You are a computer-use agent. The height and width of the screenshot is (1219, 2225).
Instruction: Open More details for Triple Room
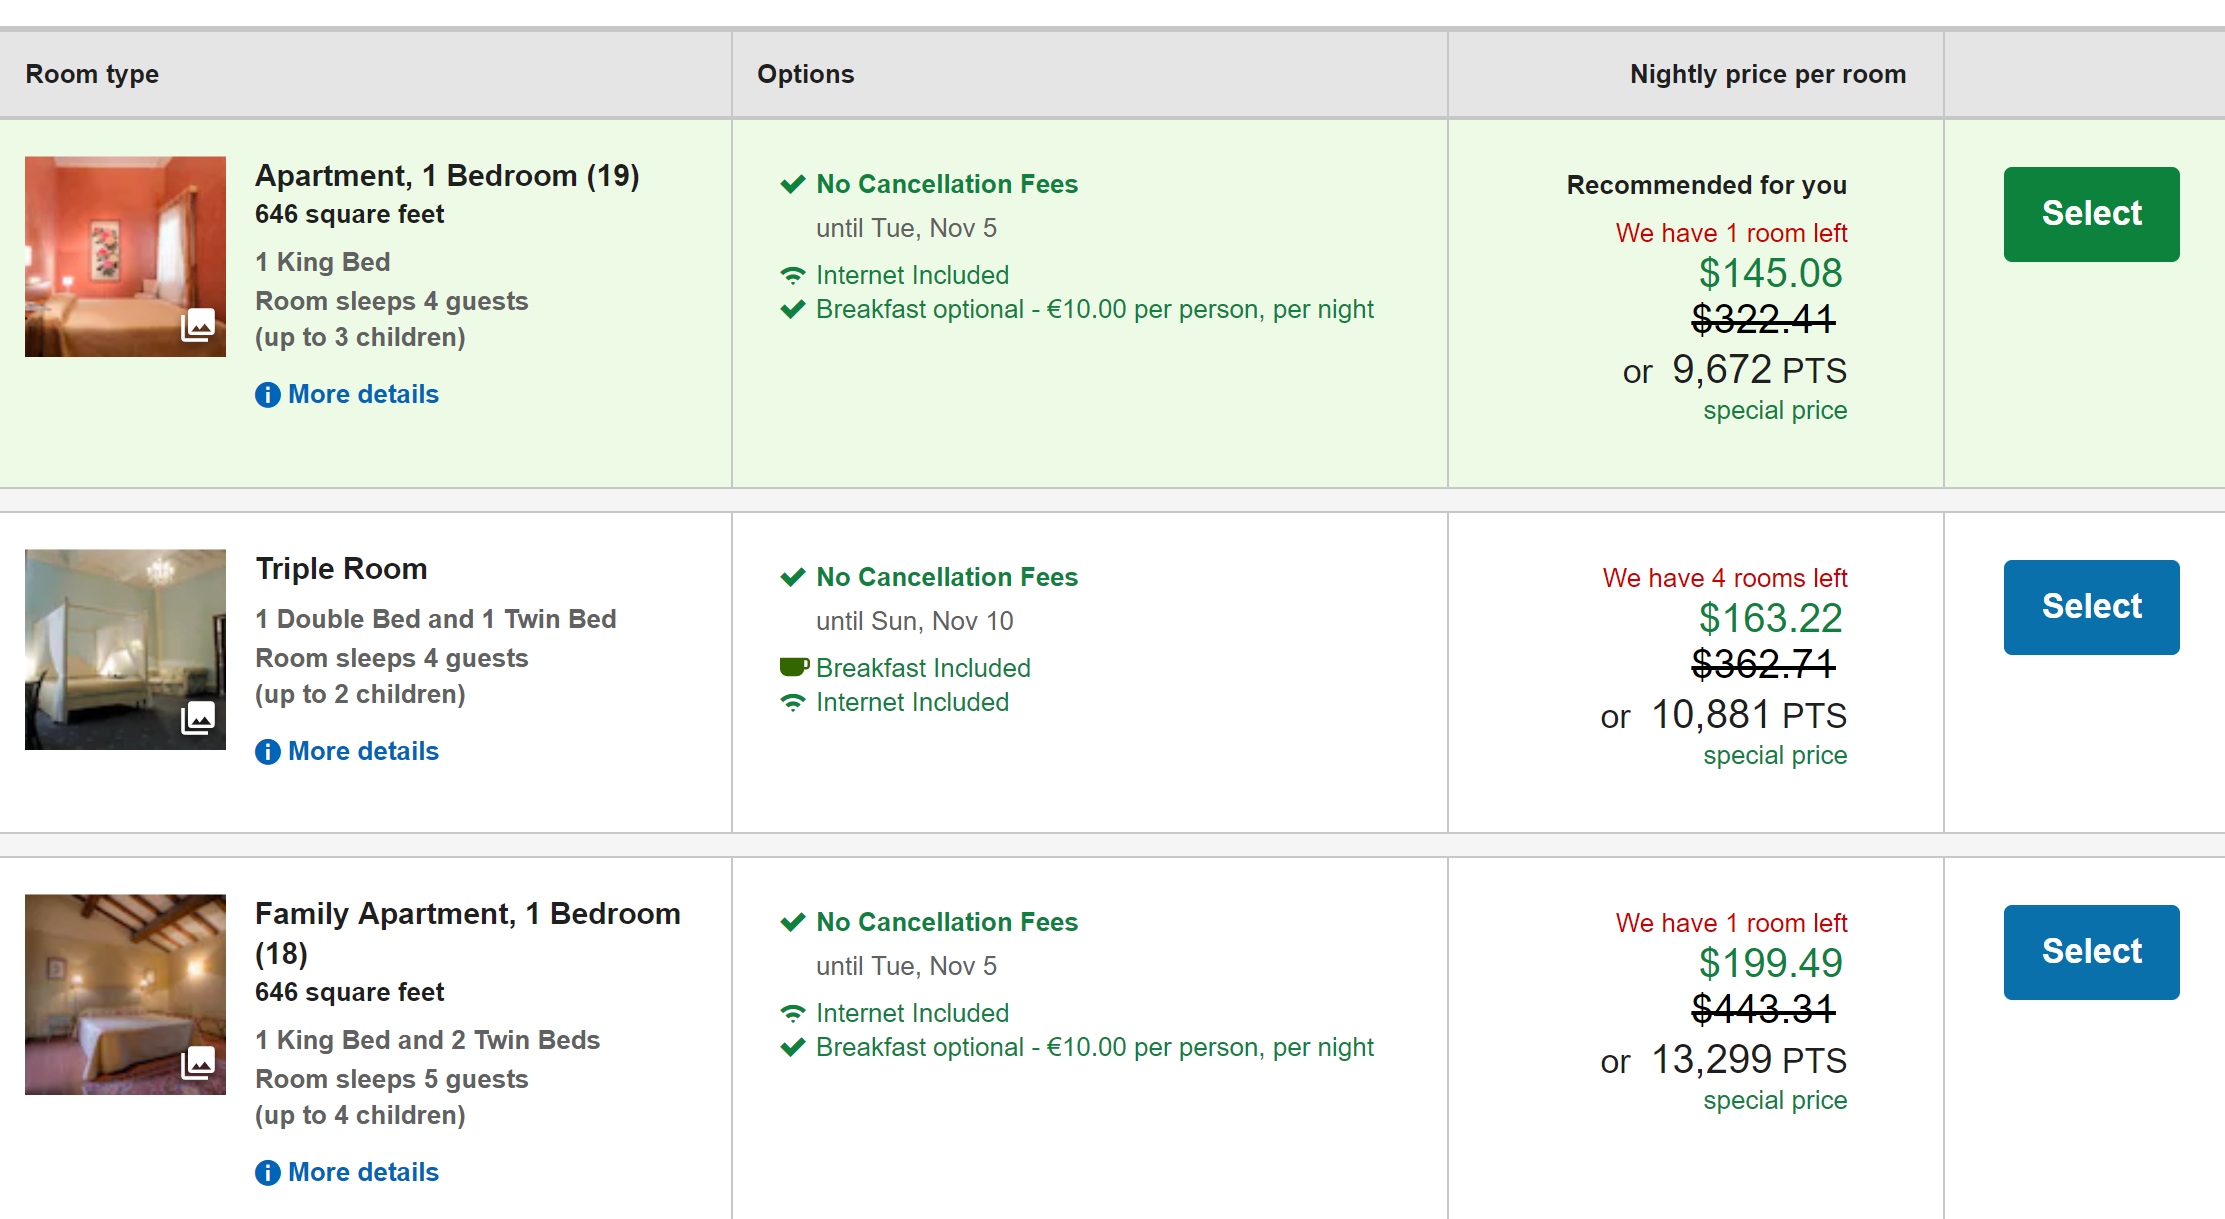tap(363, 752)
